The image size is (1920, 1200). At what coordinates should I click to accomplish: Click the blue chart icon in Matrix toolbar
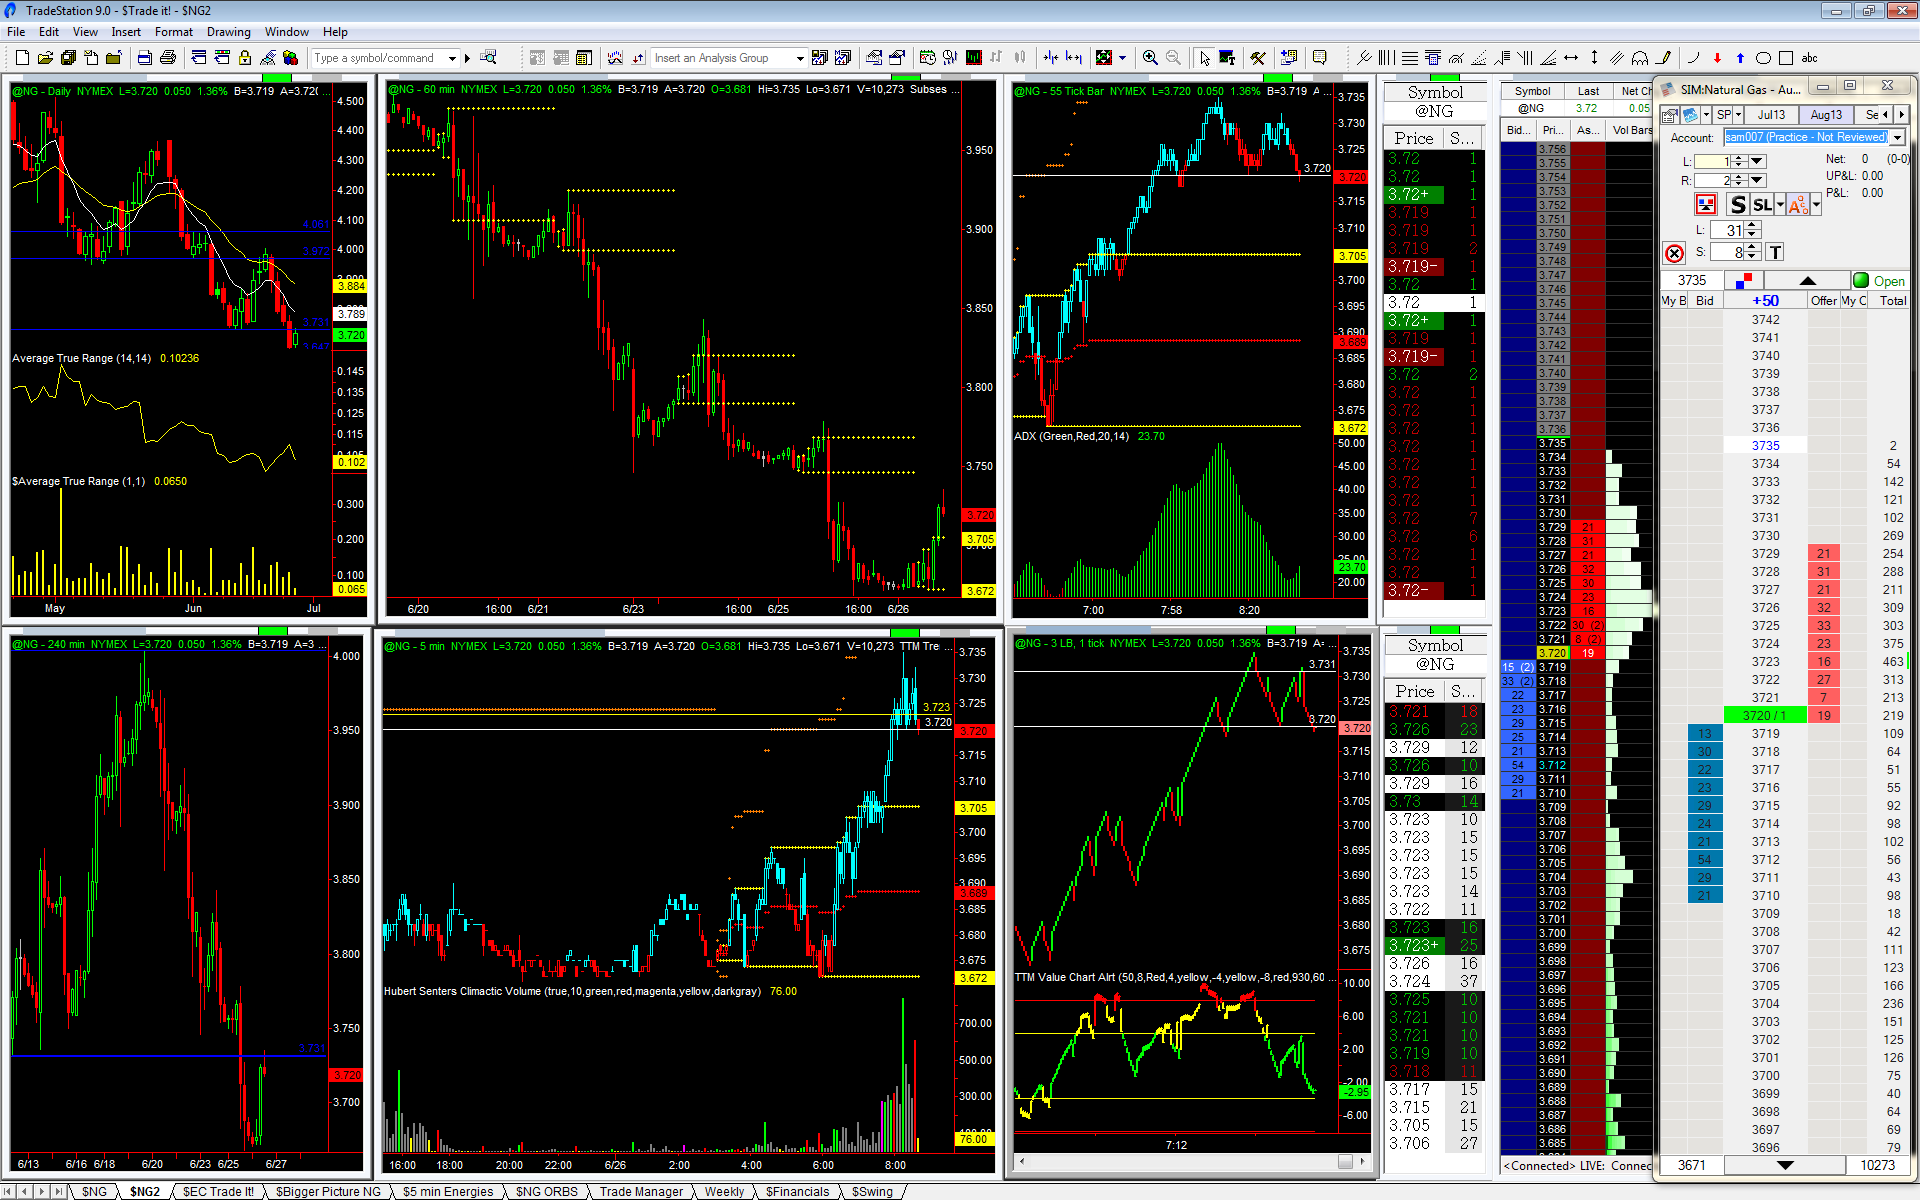[x=1690, y=115]
